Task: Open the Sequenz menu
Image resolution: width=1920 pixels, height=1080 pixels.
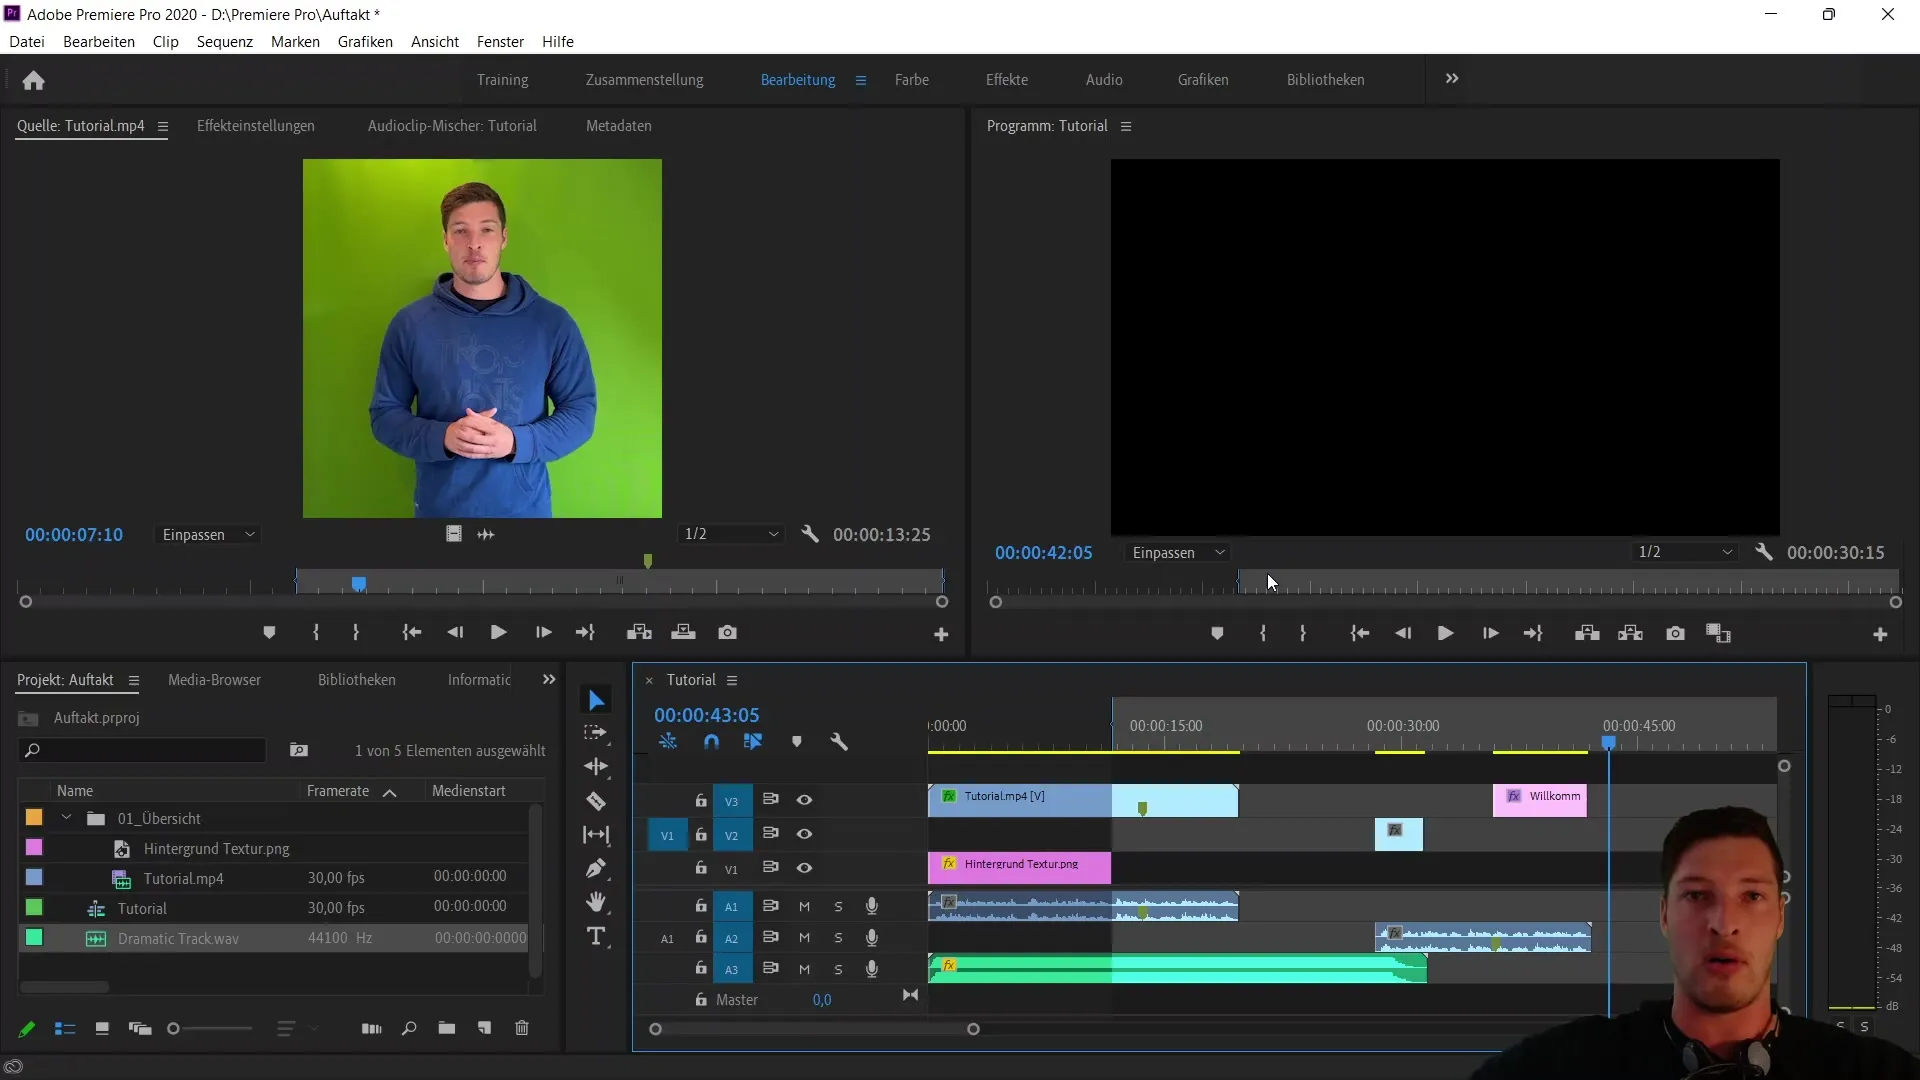Action: (x=224, y=42)
